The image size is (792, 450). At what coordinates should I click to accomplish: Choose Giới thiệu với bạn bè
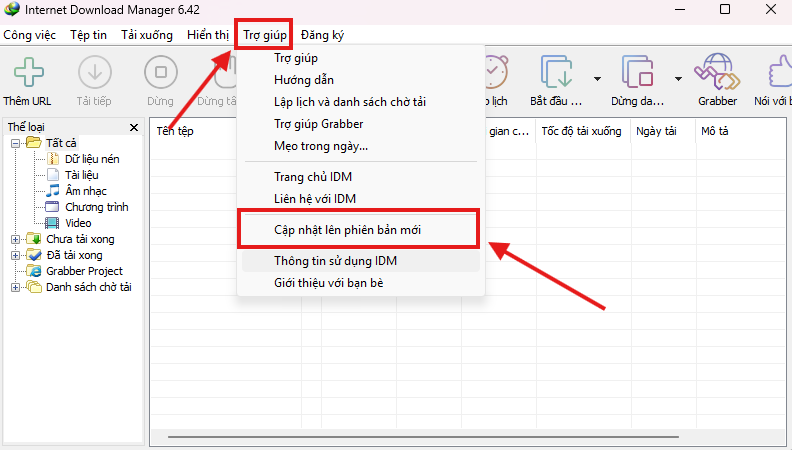361,283
